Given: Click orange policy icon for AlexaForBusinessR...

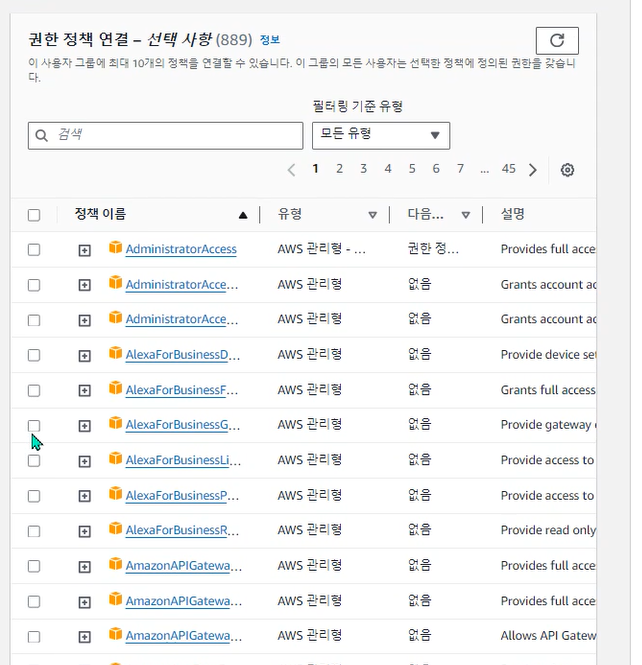Looking at the screenshot, I should click(115, 528).
